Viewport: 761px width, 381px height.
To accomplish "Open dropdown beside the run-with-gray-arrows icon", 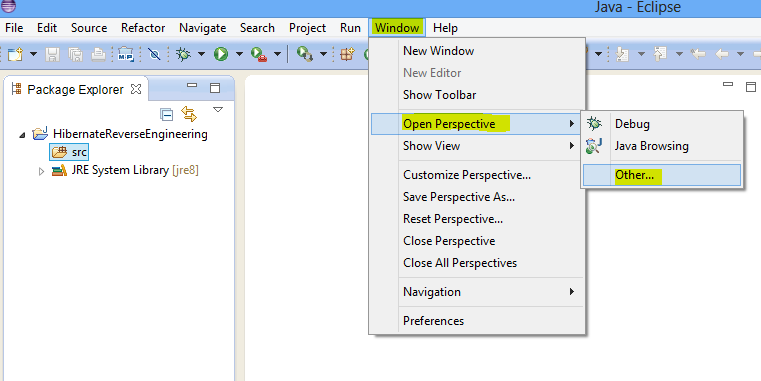I will coord(323,54).
